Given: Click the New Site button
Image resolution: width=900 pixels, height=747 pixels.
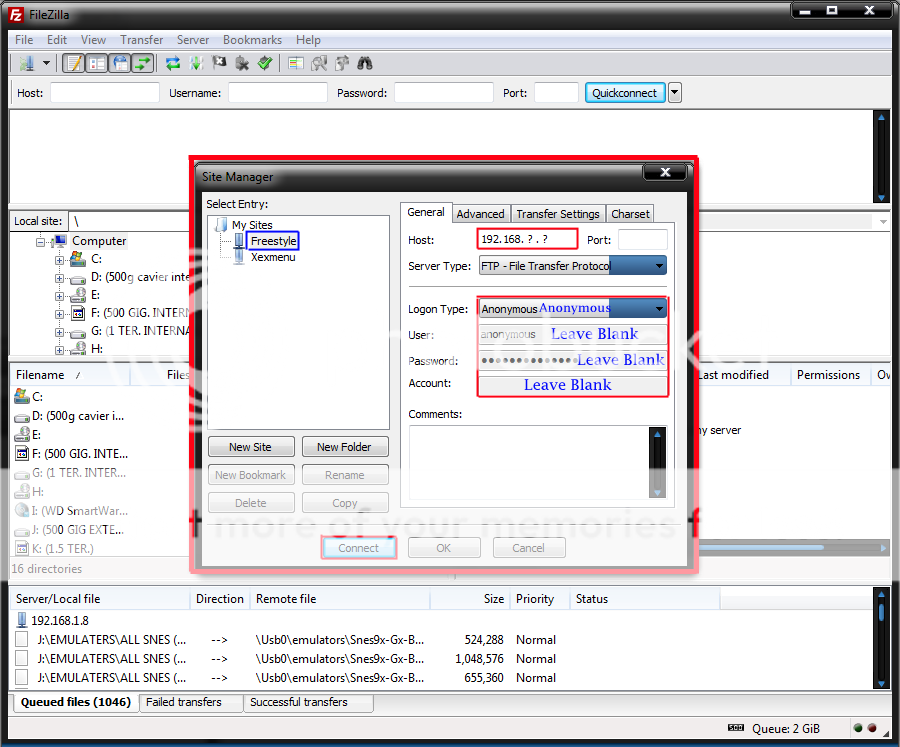Looking at the screenshot, I should coord(251,447).
